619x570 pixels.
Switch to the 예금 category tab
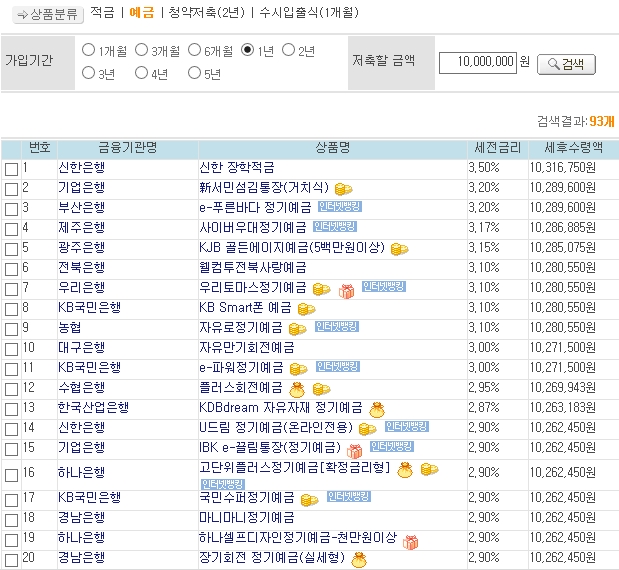pyautogui.click(x=142, y=12)
